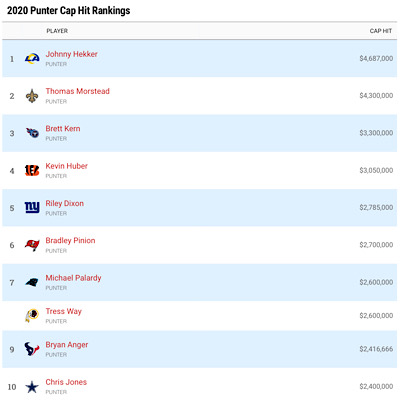The image size is (400, 405).
Task: Sort by the CAP HIT column header
Action: tap(381, 31)
